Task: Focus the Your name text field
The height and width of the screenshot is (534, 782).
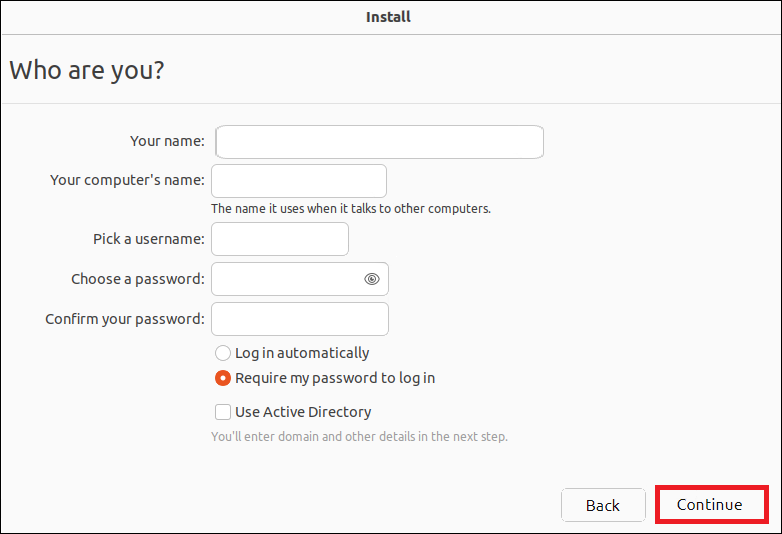Action: pos(380,142)
